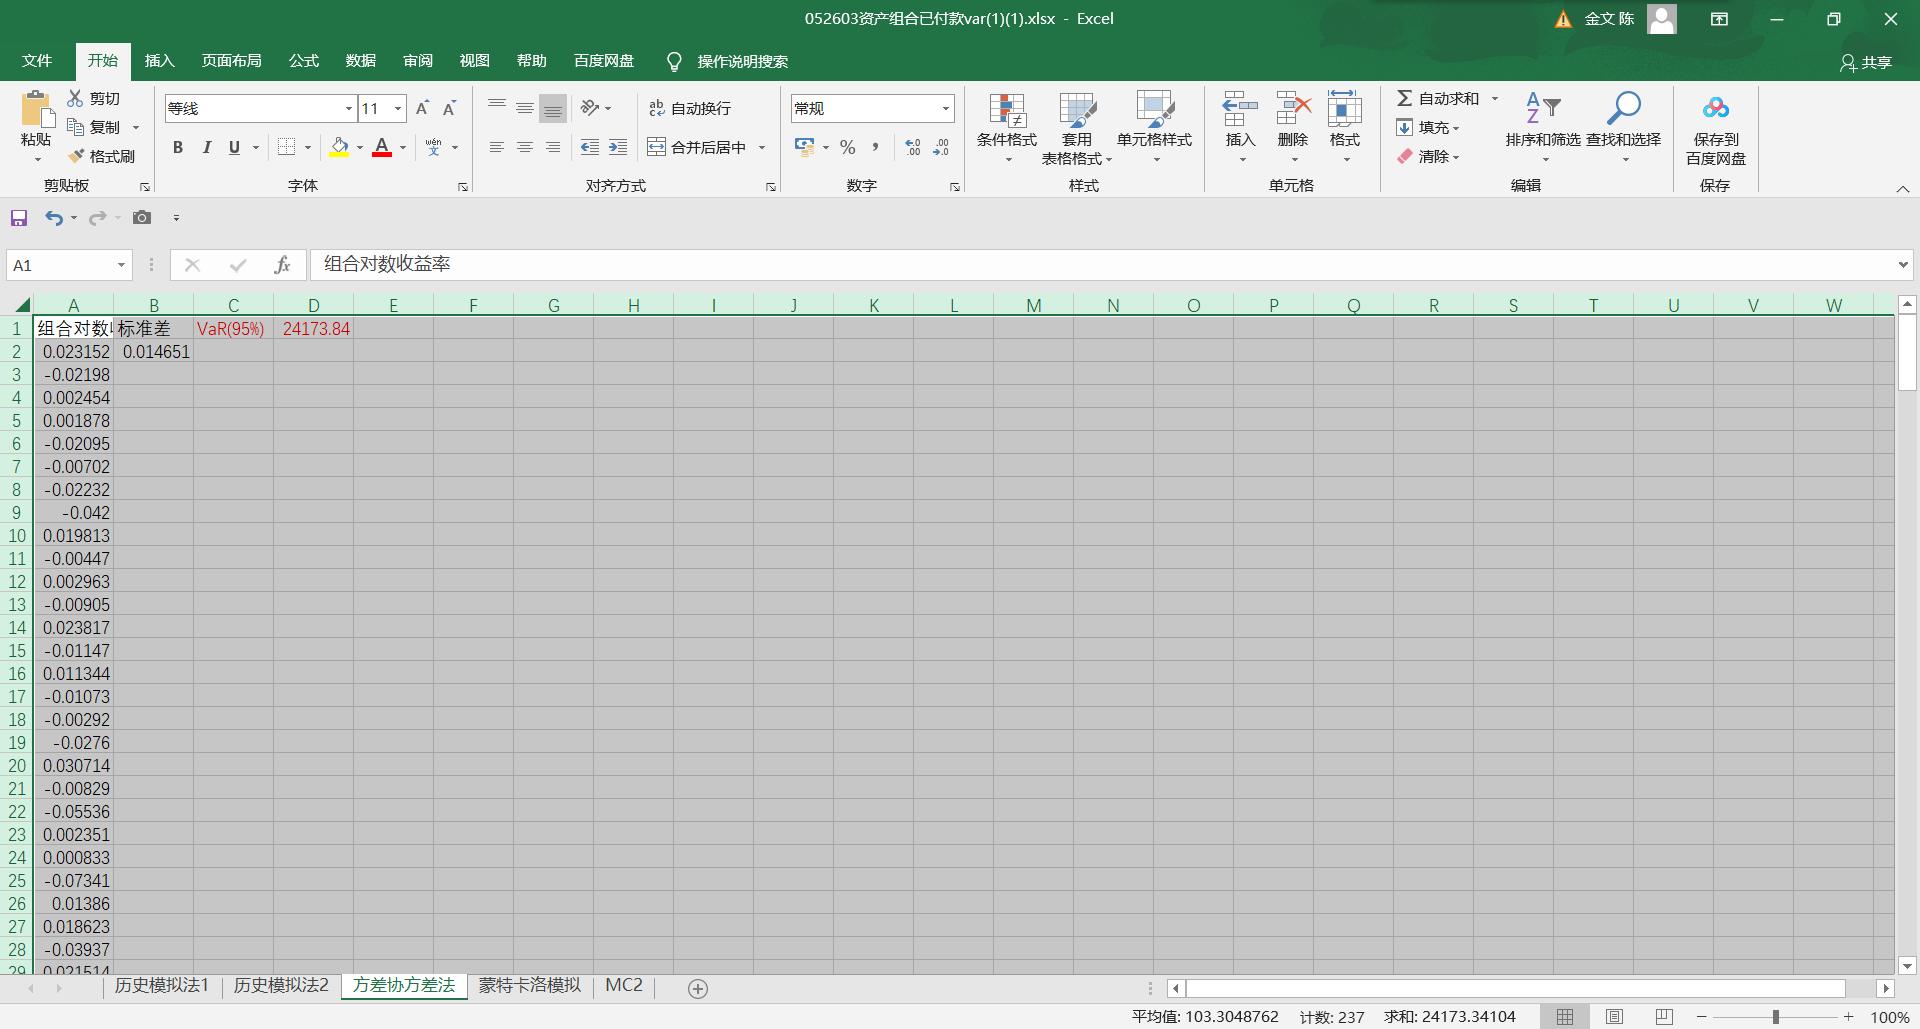
Task: Click the Insert cells (插入) icon
Action: tap(1240, 108)
